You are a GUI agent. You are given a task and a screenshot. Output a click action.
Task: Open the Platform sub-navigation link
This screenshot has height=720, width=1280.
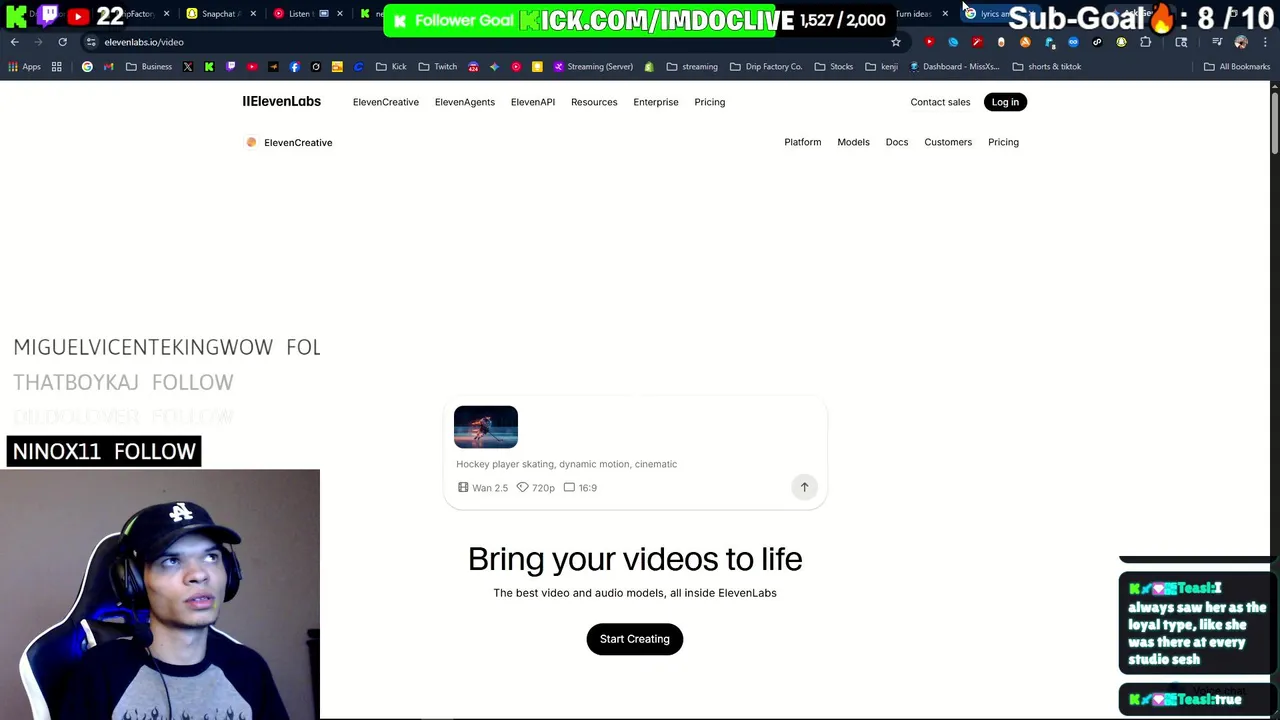803,142
